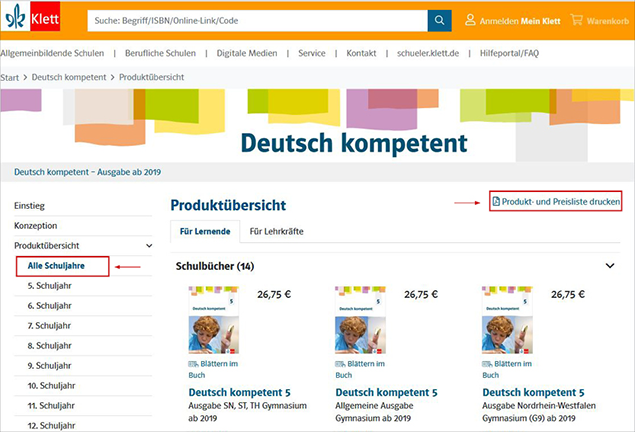
Task: Click Deutsch kompetent breadcrumb link
Action: 69,77
